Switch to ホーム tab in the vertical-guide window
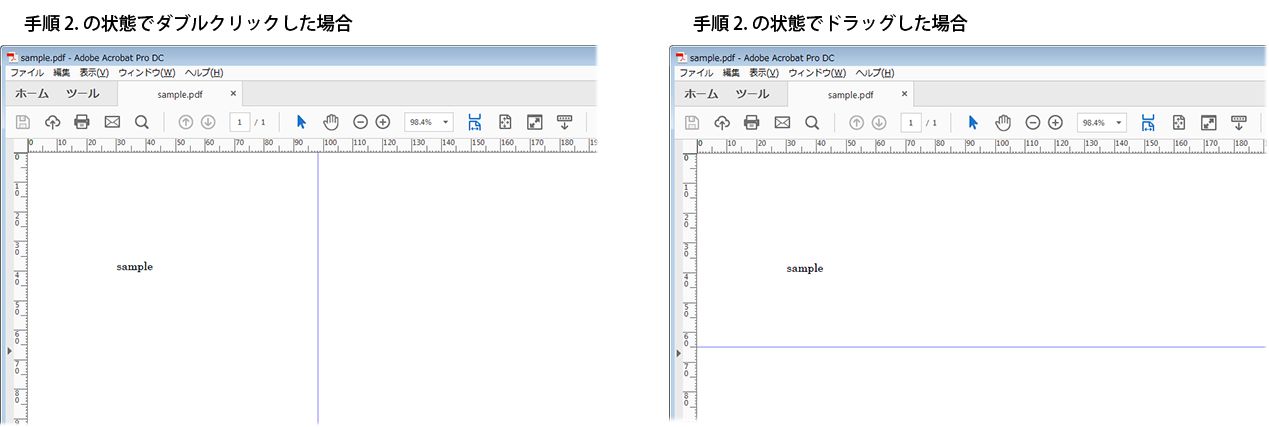 [x=32, y=94]
